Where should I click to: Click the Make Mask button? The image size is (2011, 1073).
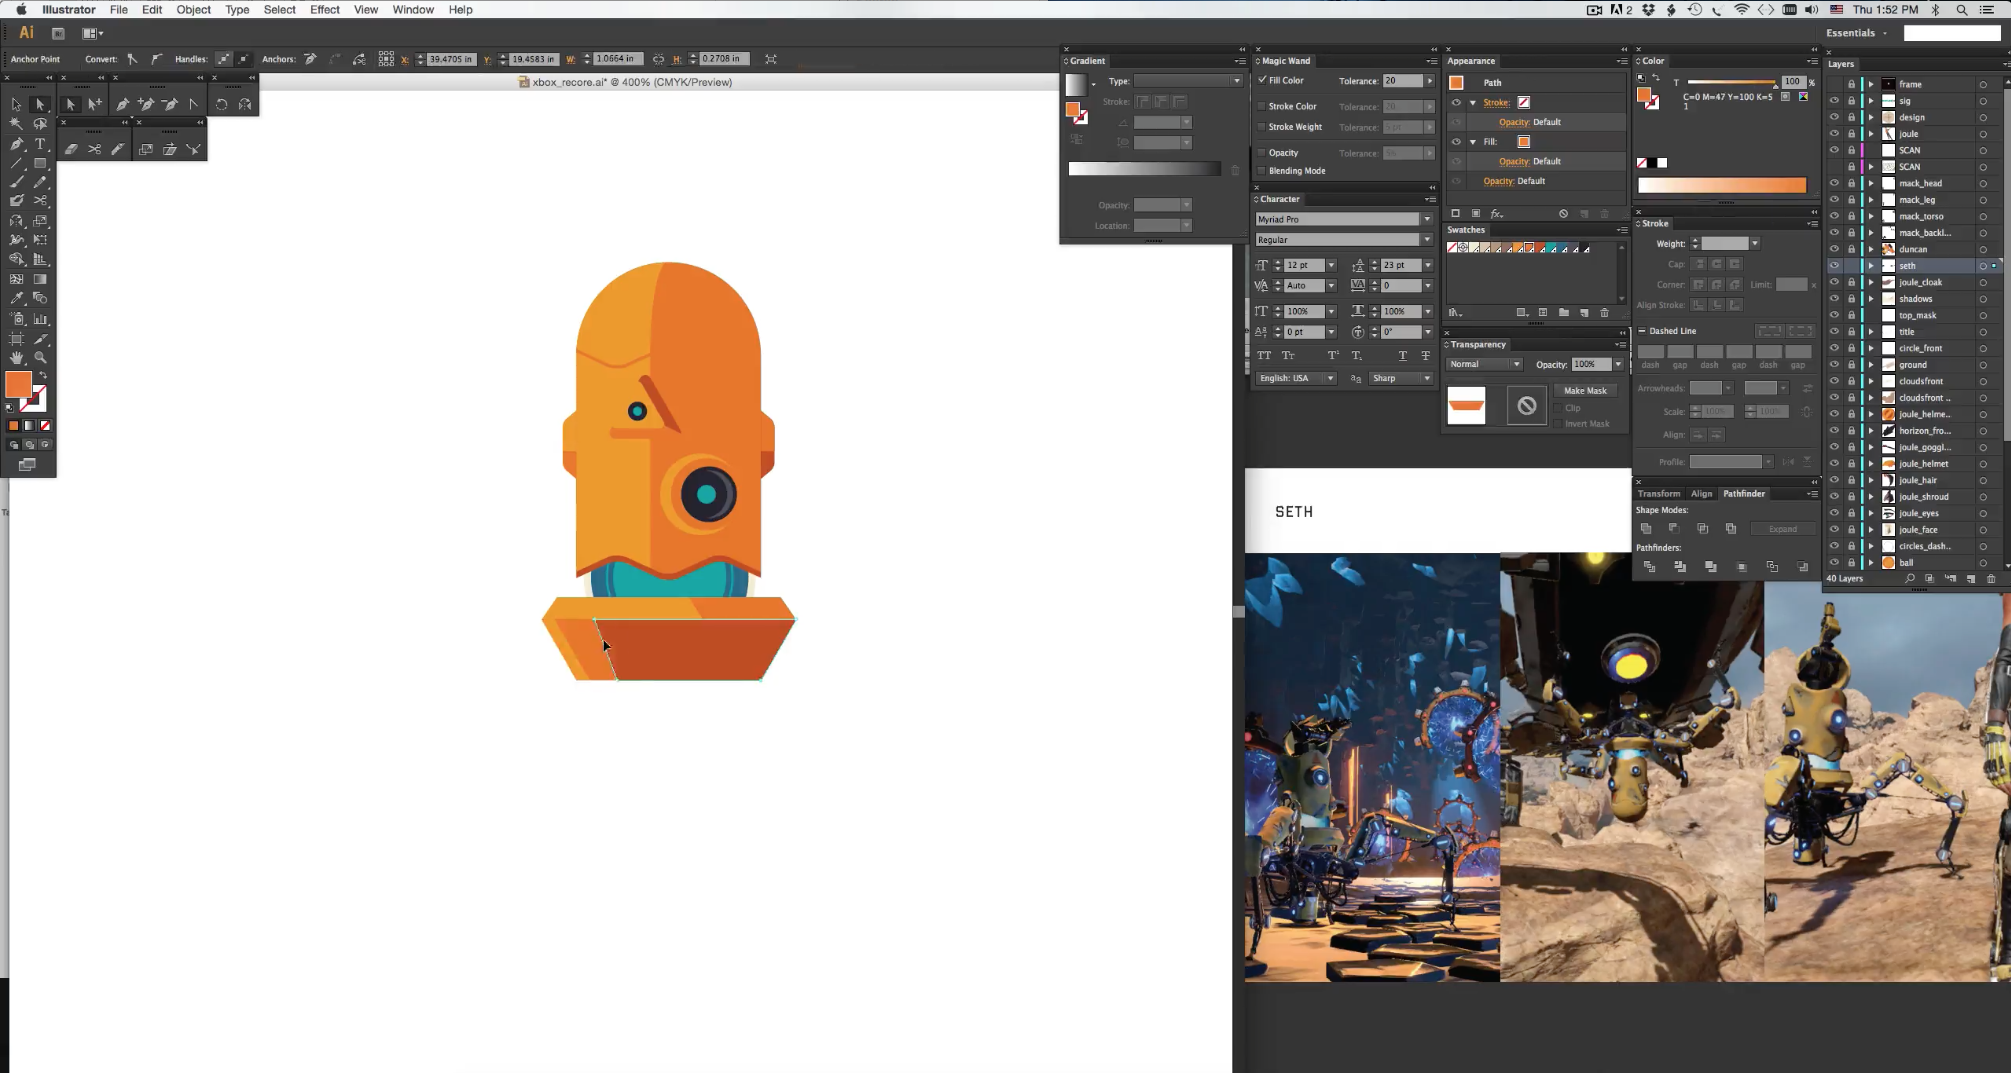pyautogui.click(x=1585, y=391)
